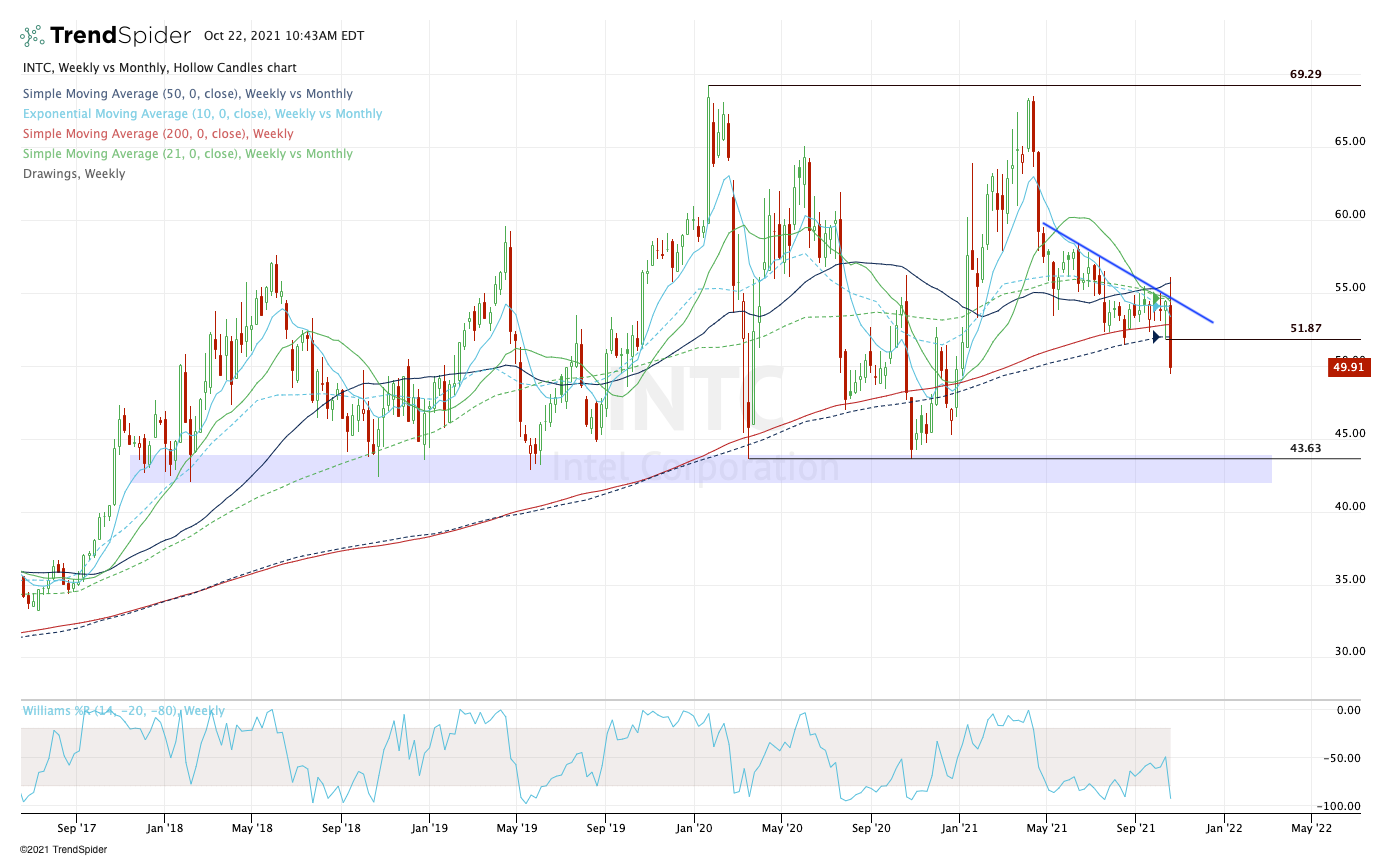Click the 43.63 support level label
Viewport: 1391px width, 859px height.
1306,448
